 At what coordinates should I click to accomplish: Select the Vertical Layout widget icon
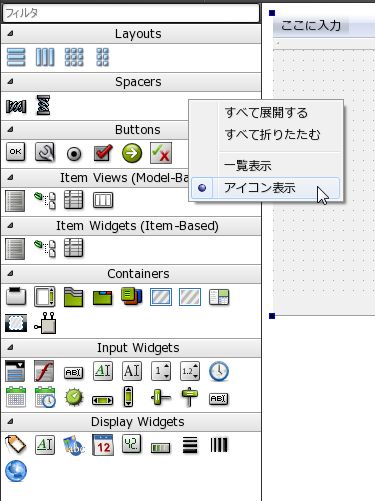16,57
